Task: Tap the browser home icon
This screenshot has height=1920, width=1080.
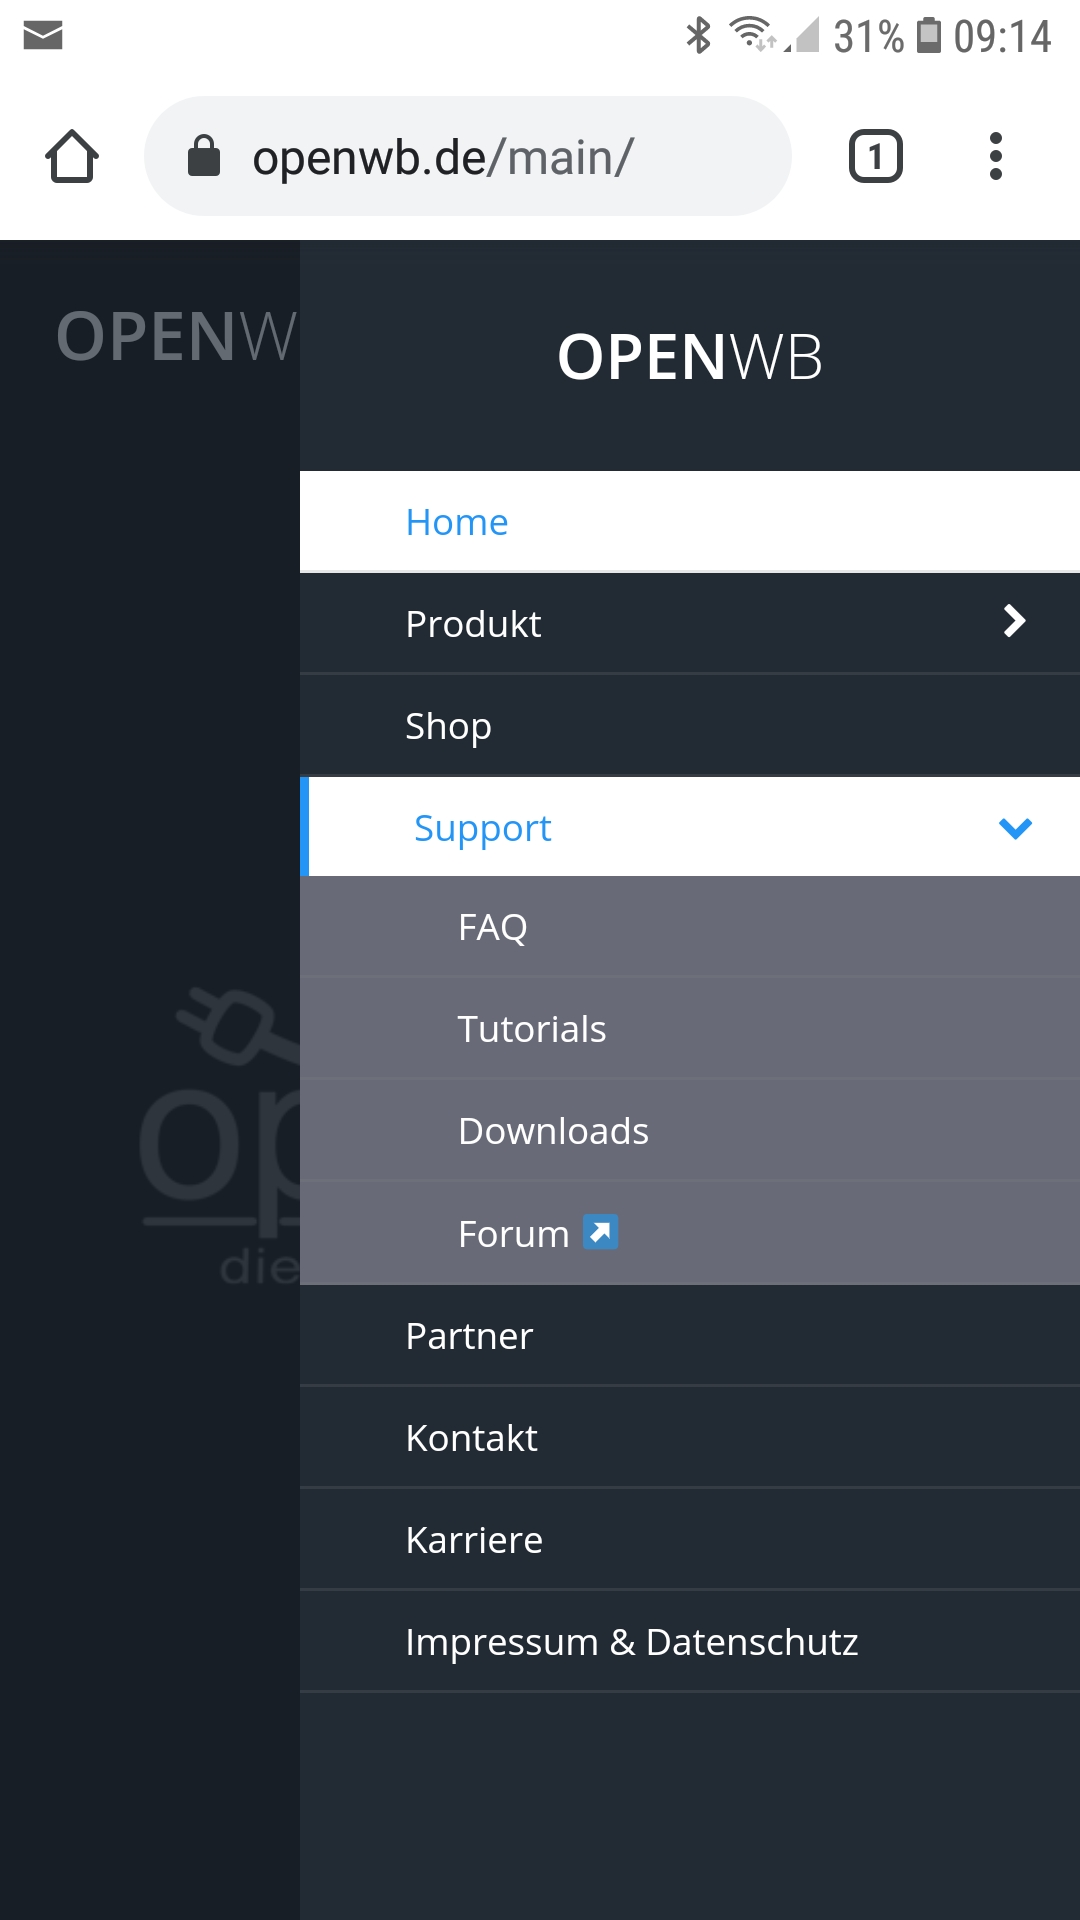Action: [x=72, y=157]
